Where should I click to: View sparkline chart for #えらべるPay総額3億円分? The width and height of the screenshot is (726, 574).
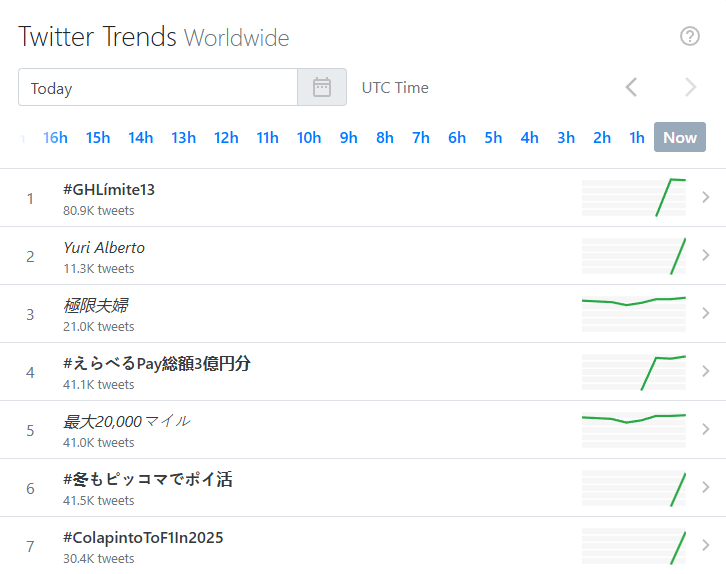coord(634,372)
